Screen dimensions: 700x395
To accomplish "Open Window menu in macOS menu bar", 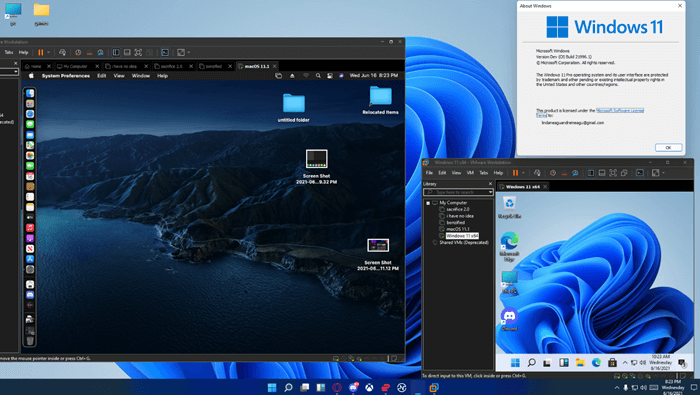I will [x=141, y=76].
